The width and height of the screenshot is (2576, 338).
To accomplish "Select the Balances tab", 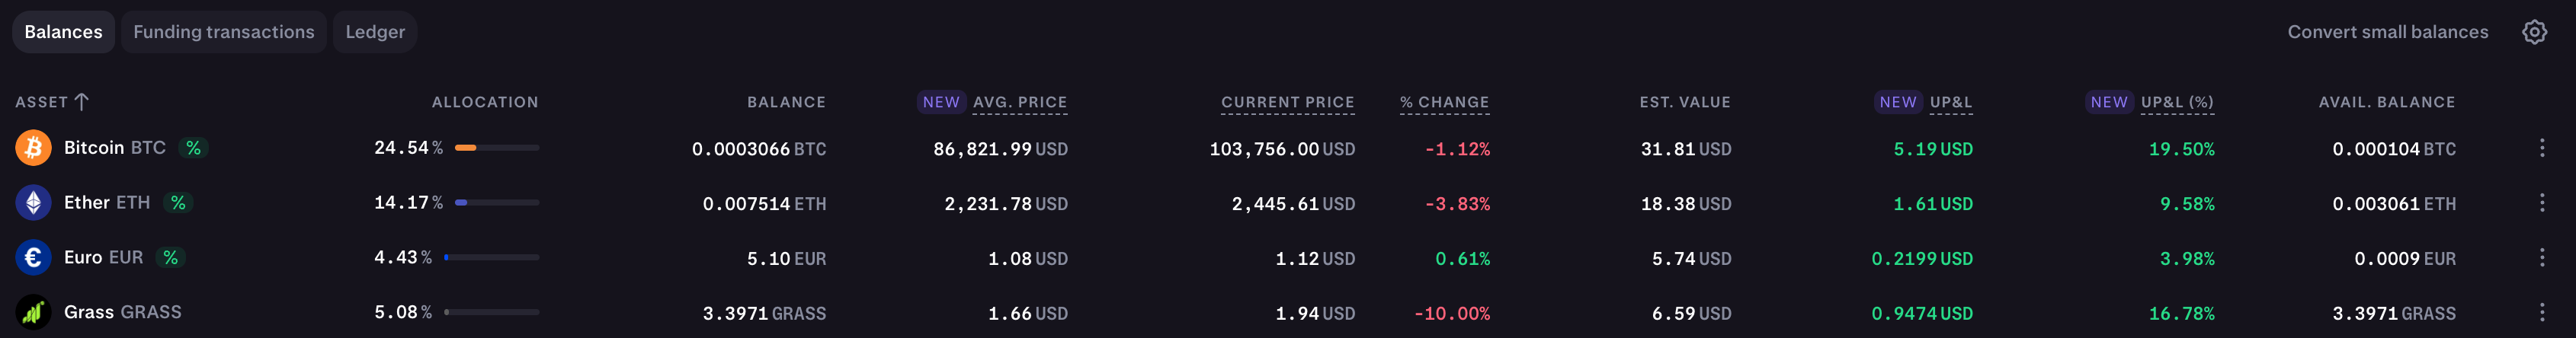I will click(63, 32).
